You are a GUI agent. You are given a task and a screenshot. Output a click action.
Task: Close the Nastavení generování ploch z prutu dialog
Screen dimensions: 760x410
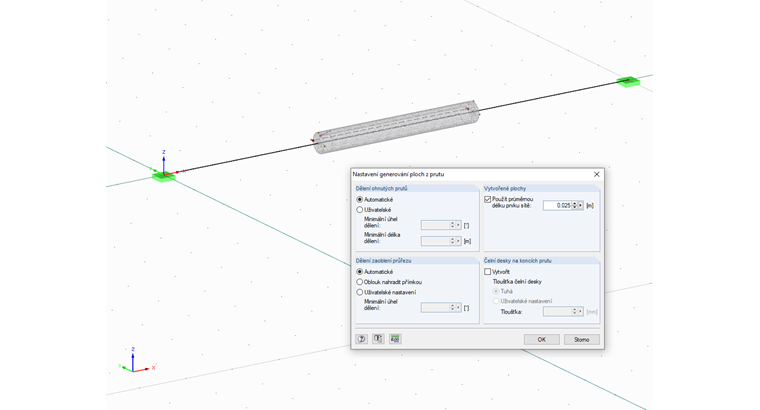pos(597,174)
